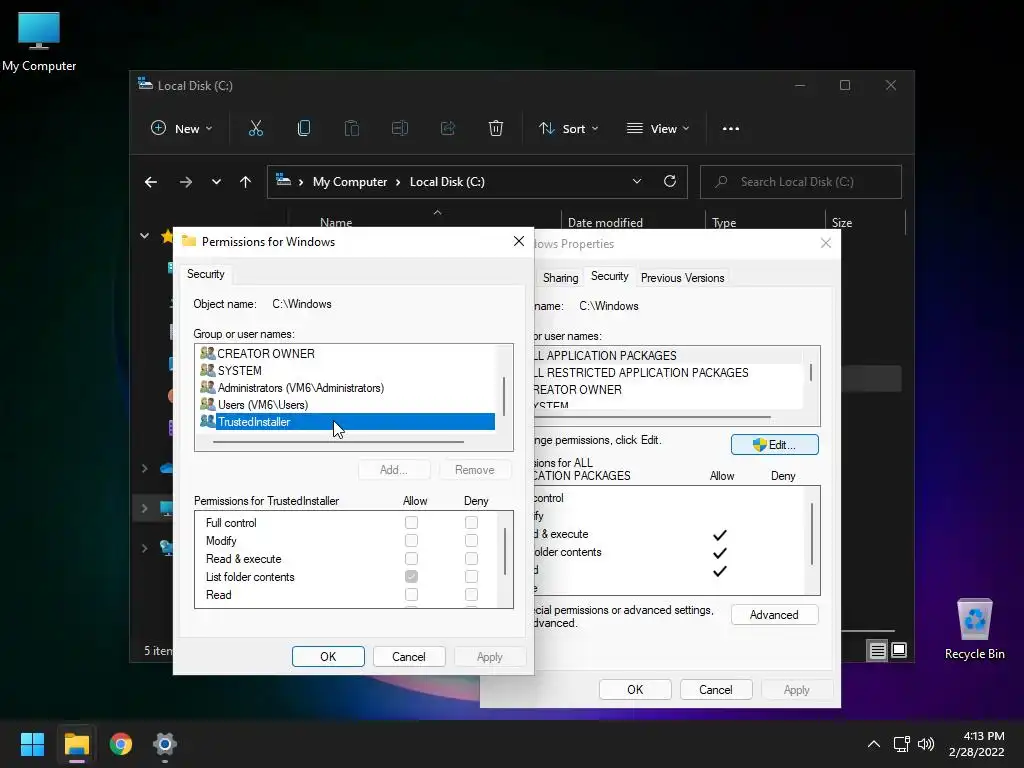Go forward with the right arrow
The image size is (1024, 768).
(186, 182)
